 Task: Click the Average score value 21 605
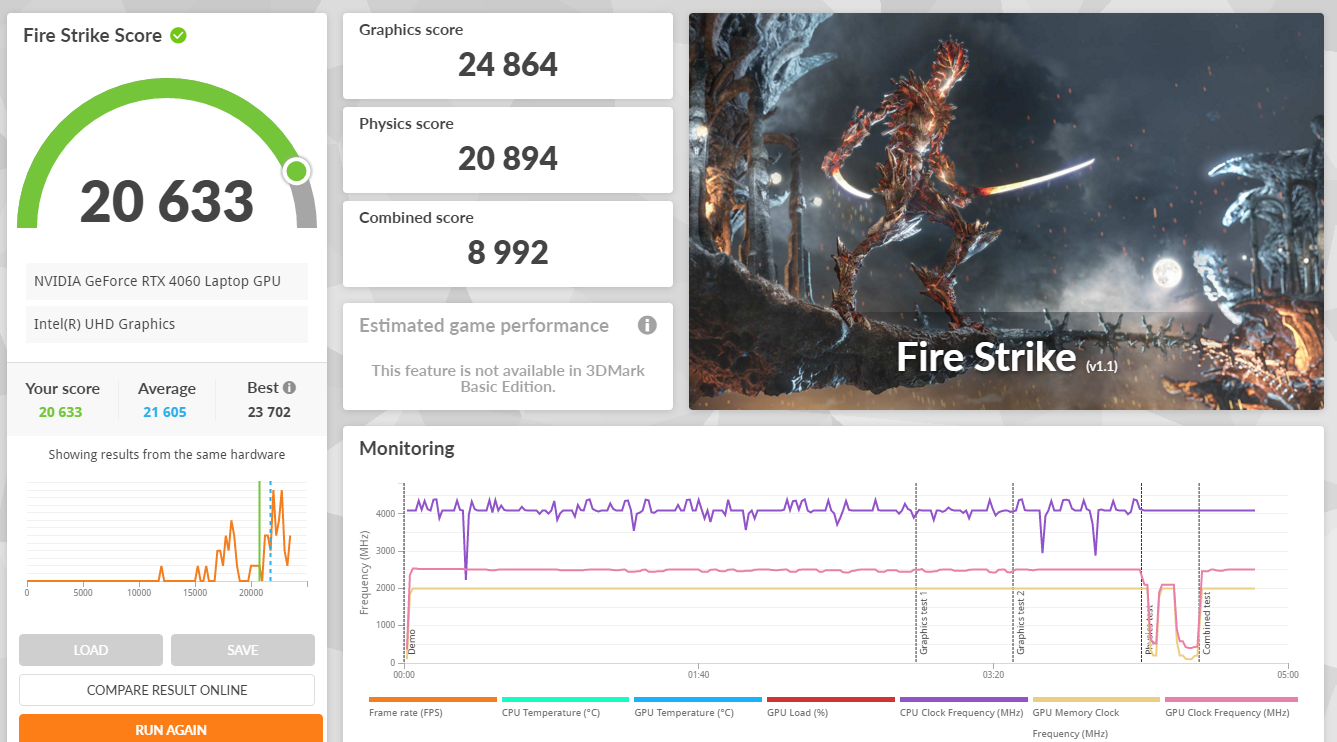click(165, 412)
